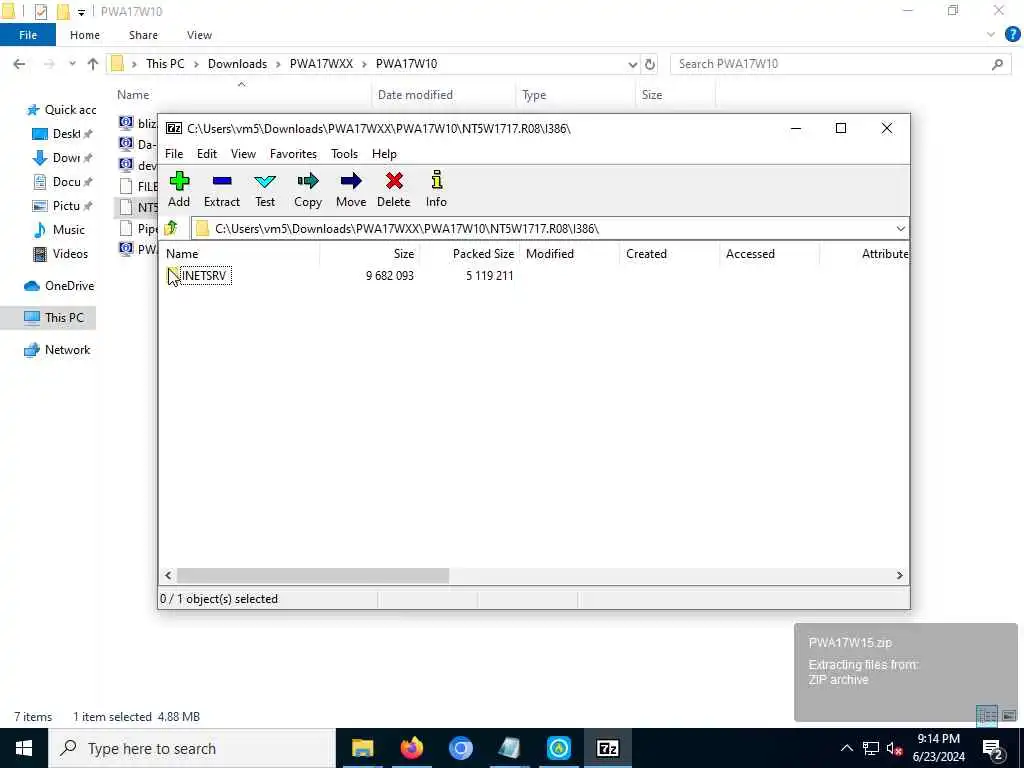Screen dimensions: 1024x768
Task: Click the right scroll arrow in 7-Zip
Action: (899, 575)
